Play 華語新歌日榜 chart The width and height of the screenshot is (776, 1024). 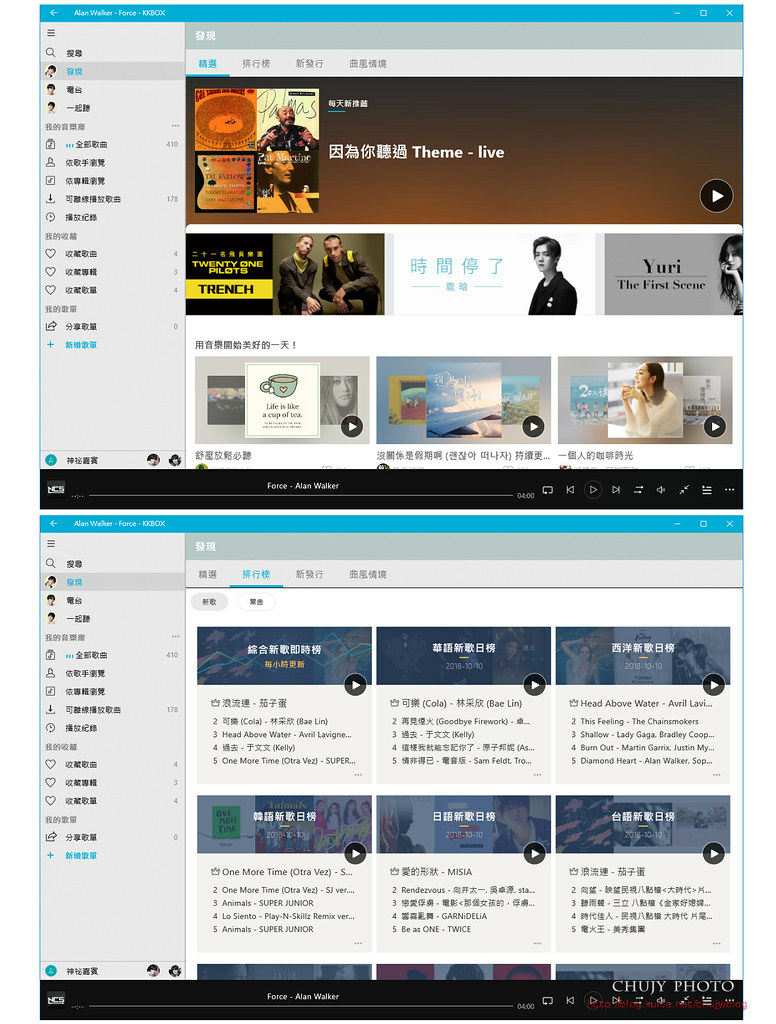point(534,685)
